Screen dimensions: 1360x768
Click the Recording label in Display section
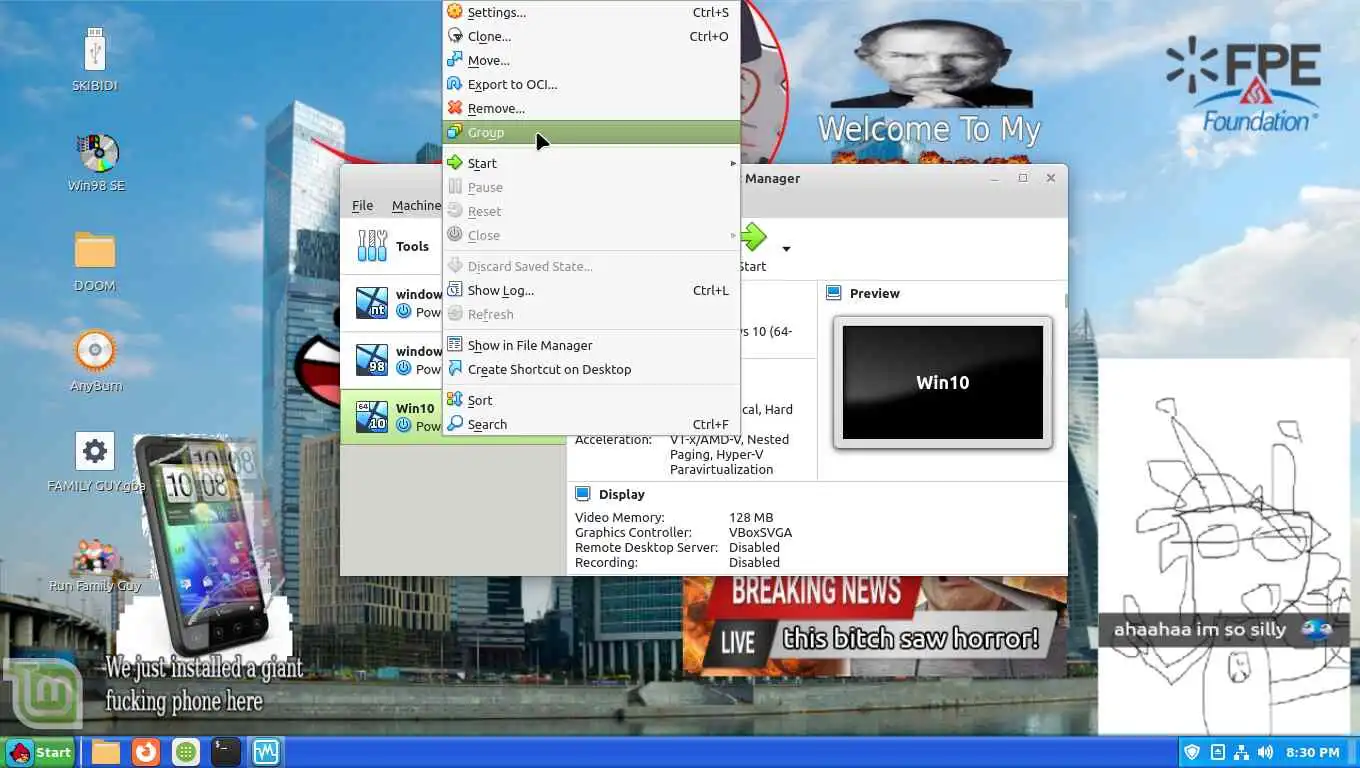click(606, 562)
